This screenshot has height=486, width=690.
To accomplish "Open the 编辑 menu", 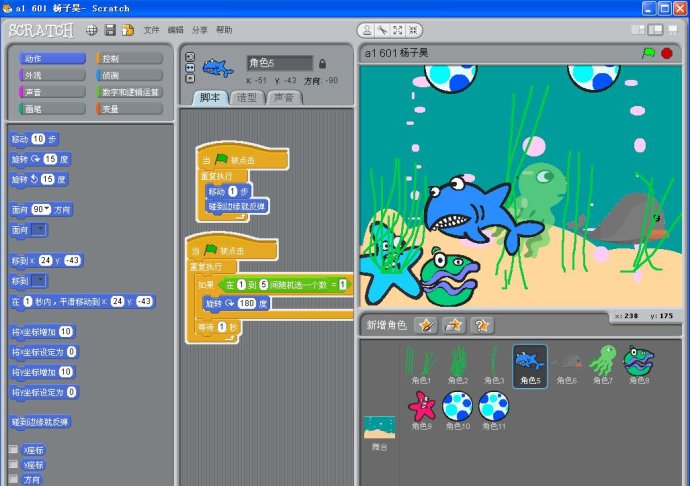I will tap(175, 30).
